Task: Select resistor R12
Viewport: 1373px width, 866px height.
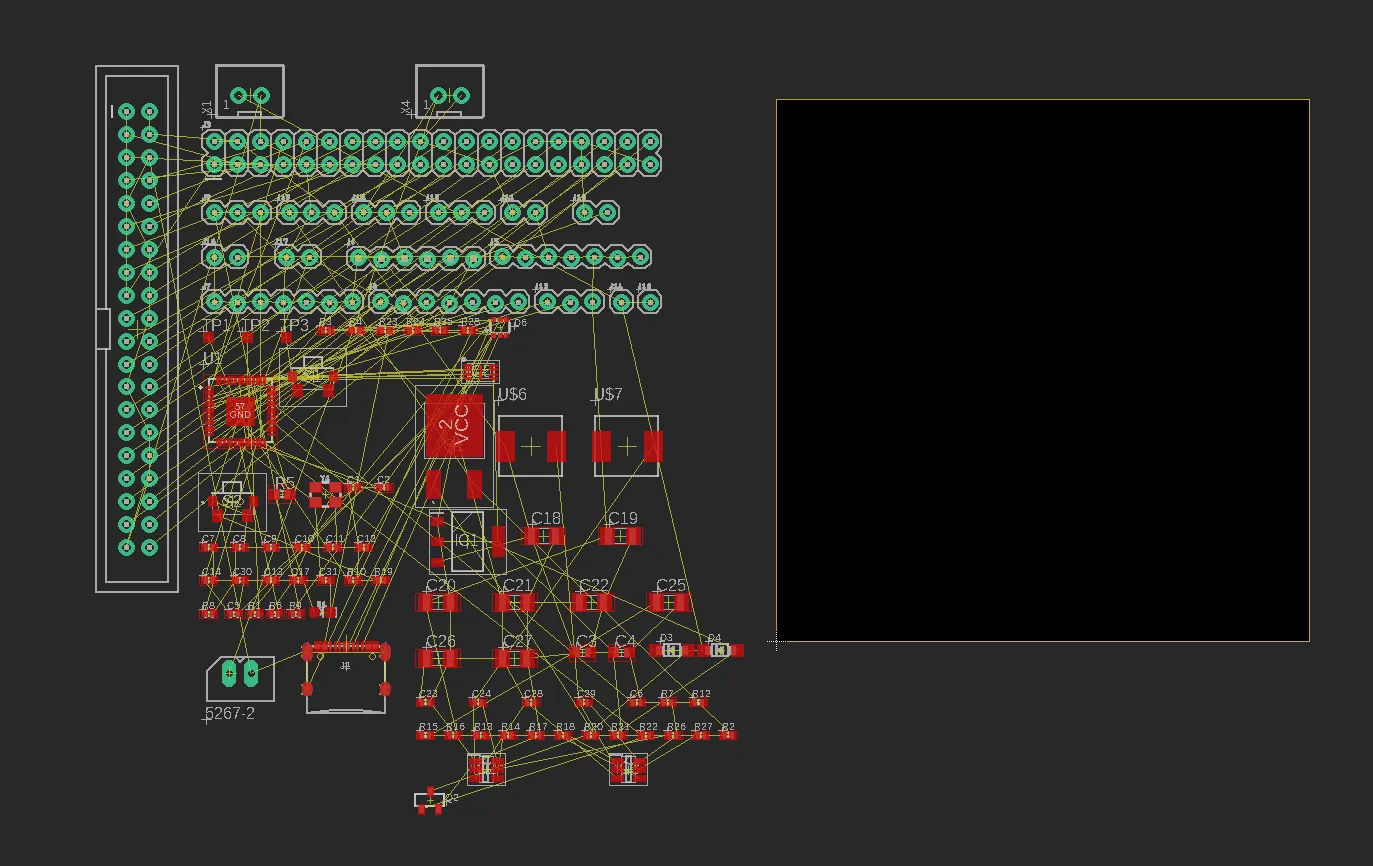Action: 699,702
